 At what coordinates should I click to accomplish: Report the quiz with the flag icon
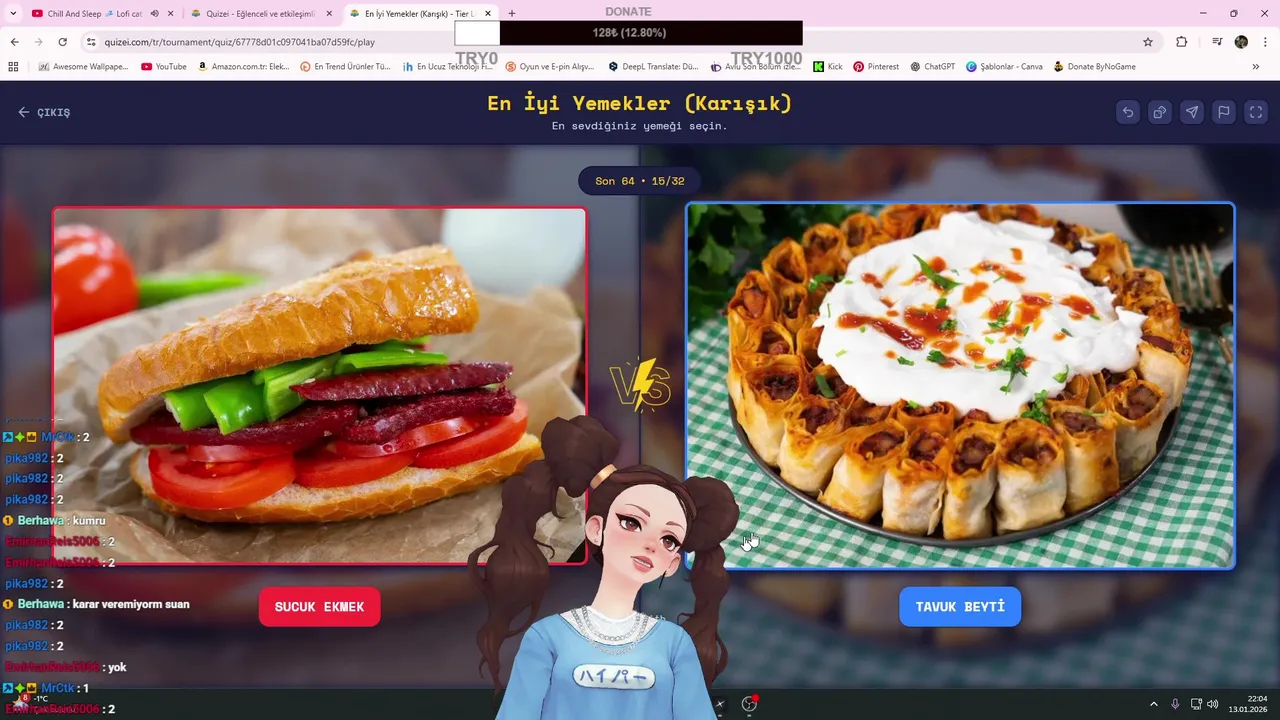(x=1224, y=112)
